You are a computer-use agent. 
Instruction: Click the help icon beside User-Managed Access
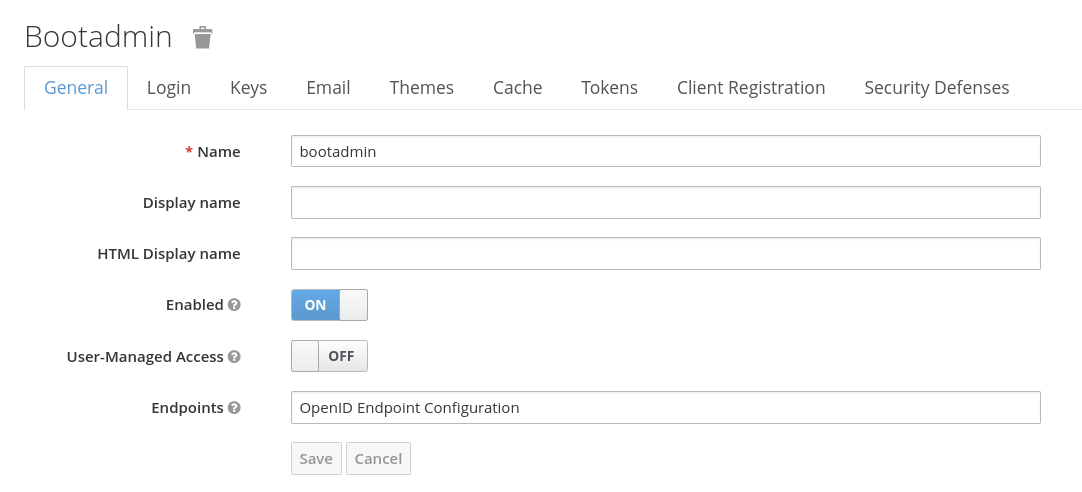pyautogui.click(x=234, y=356)
